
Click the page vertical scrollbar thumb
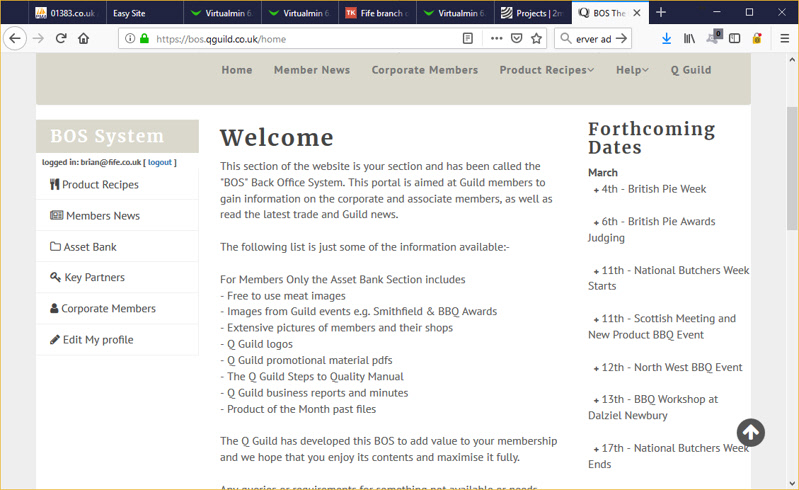click(x=792, y=168)
